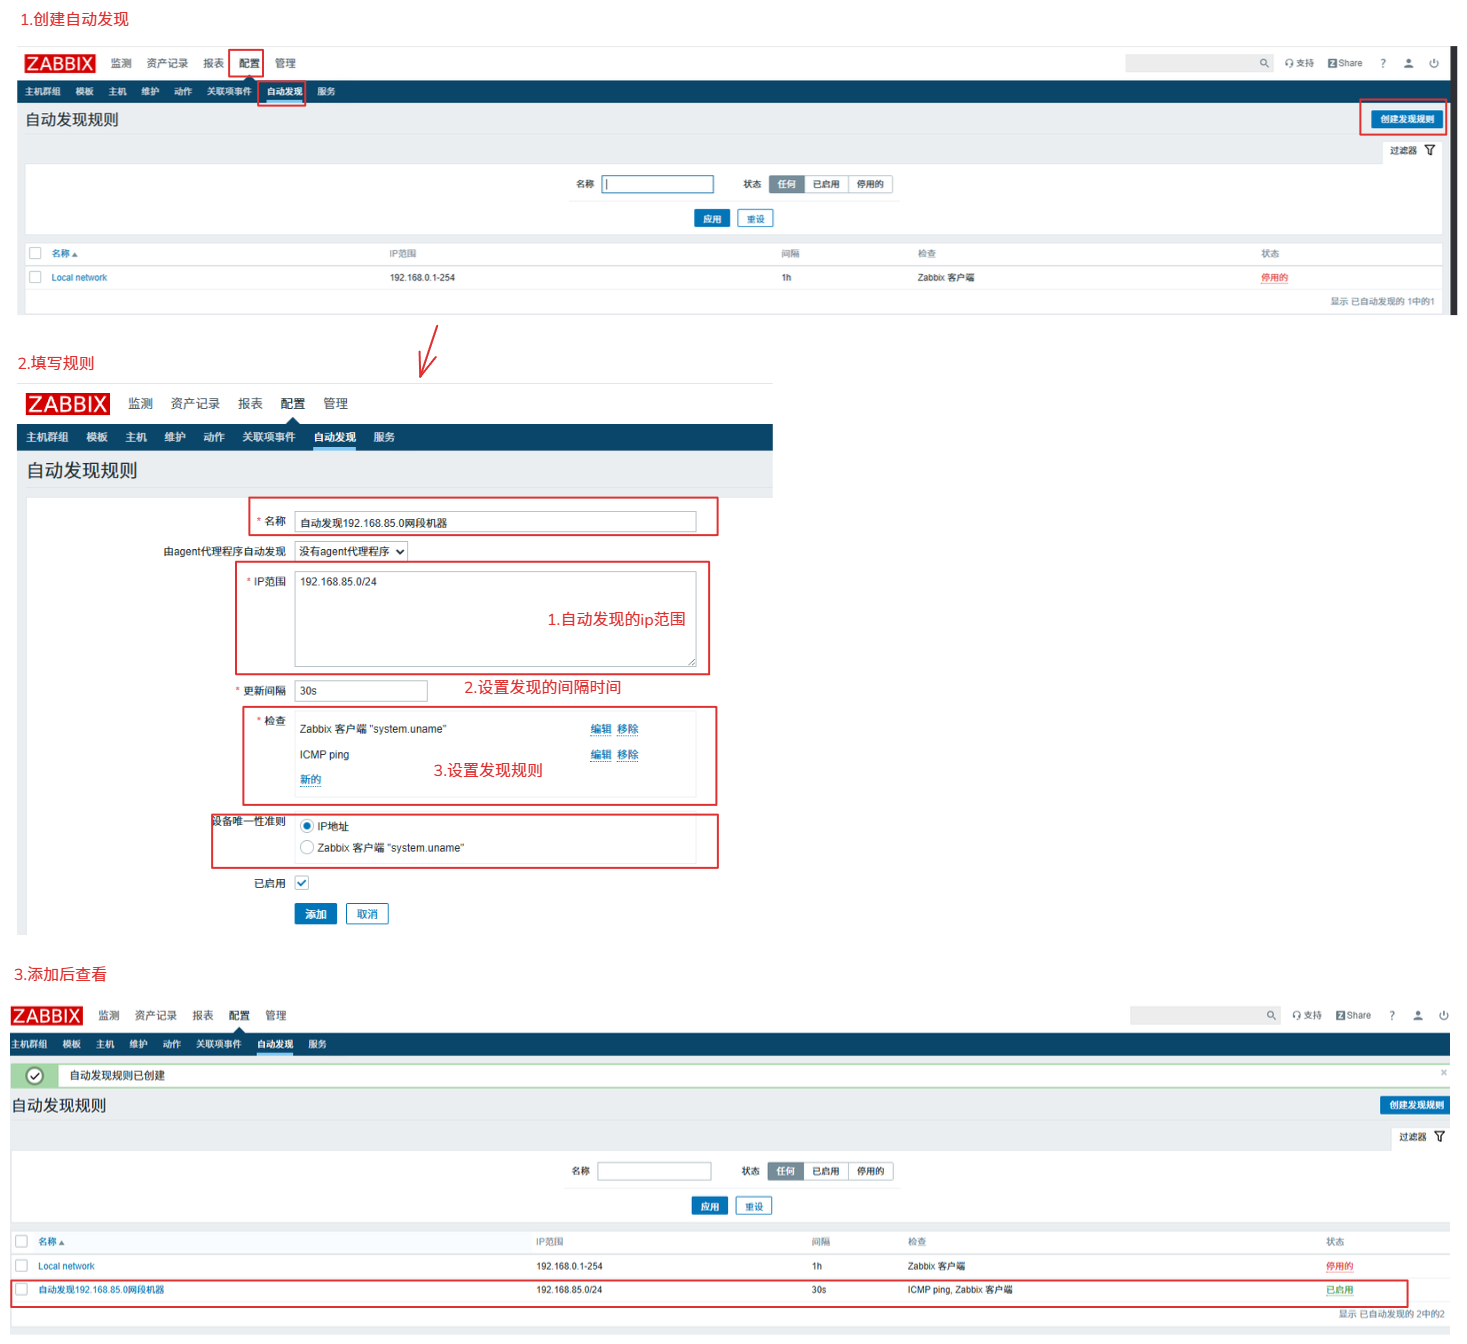
Task: Focus the 名称 field of the rule form
Action: [x=495, y=522]
